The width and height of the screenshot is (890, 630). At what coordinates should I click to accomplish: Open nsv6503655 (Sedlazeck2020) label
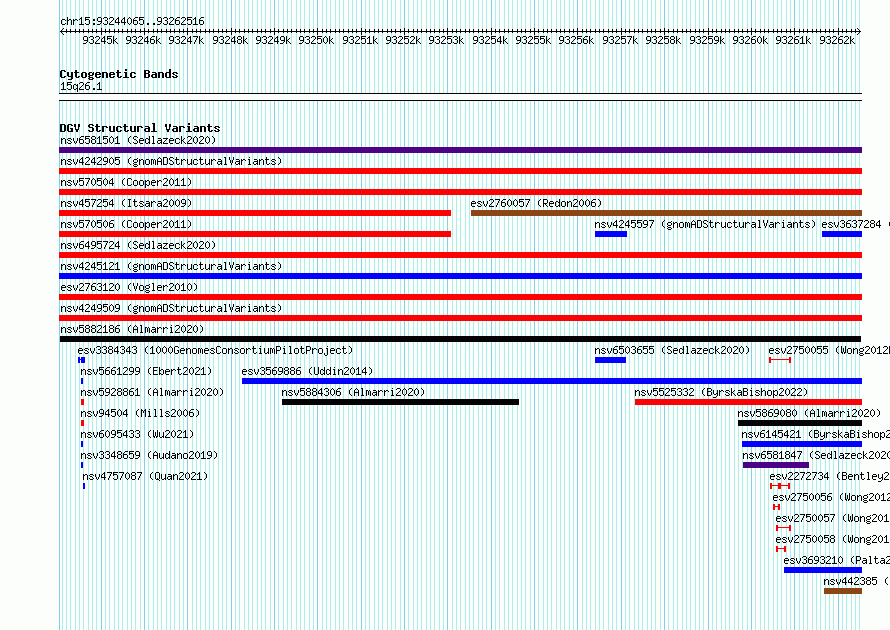click(672, 350)
